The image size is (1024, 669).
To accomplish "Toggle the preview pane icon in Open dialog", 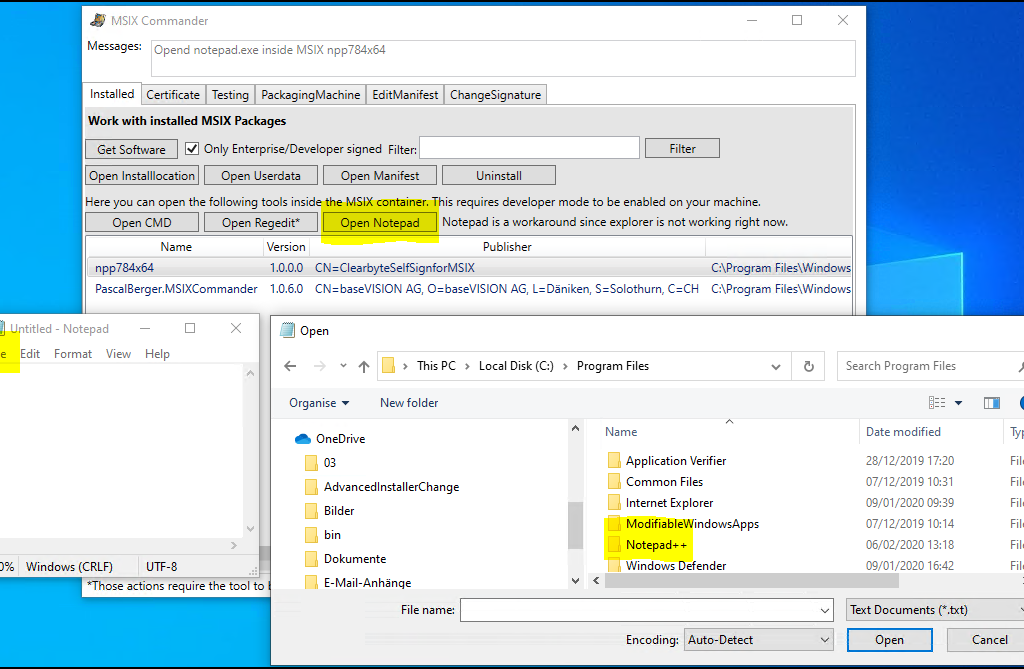I will pos(991,402).
